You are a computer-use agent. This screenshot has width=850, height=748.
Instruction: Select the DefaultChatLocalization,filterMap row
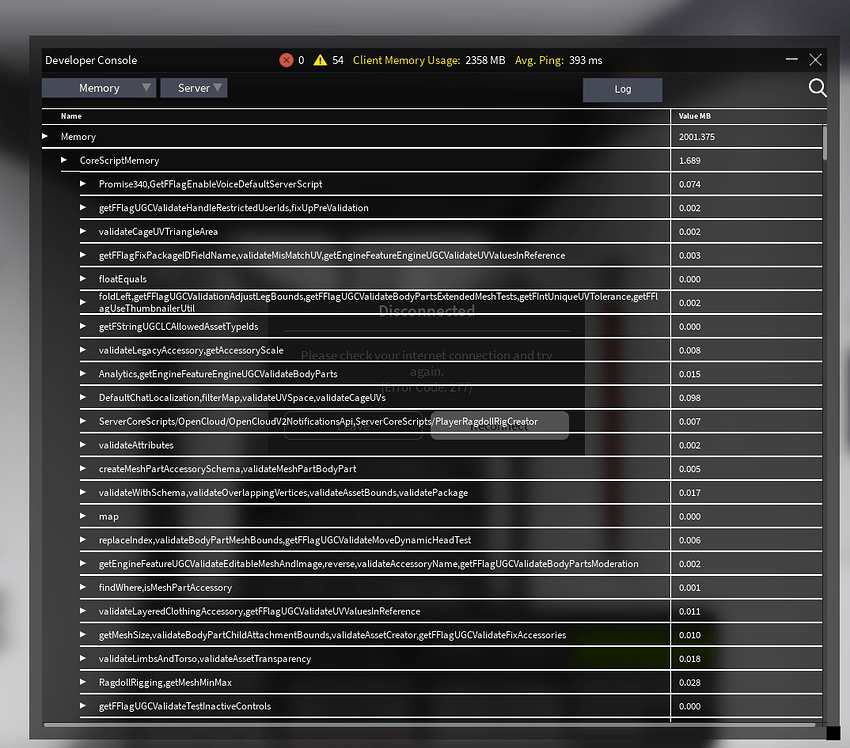coord(300,397)
